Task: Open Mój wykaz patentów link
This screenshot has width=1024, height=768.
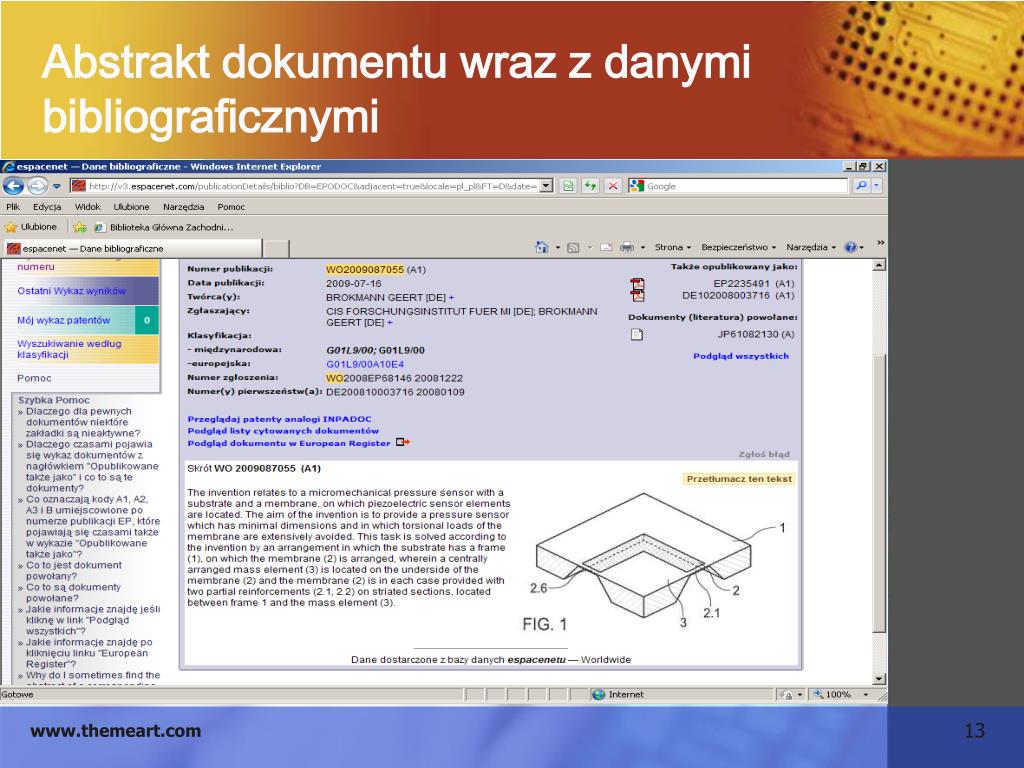Action: [63, 321]
